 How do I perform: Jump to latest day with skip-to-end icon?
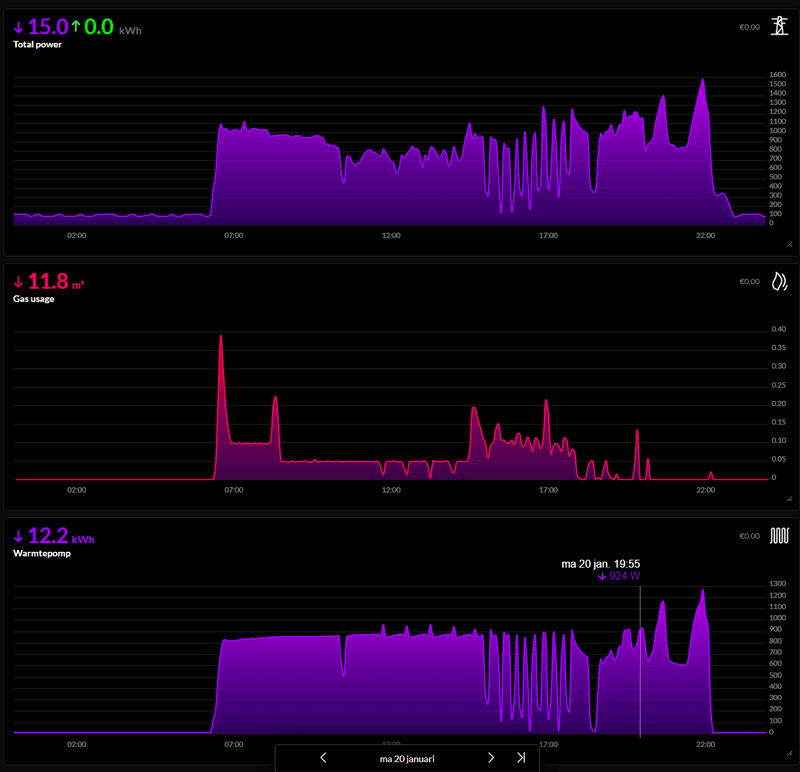click(521, 758)
